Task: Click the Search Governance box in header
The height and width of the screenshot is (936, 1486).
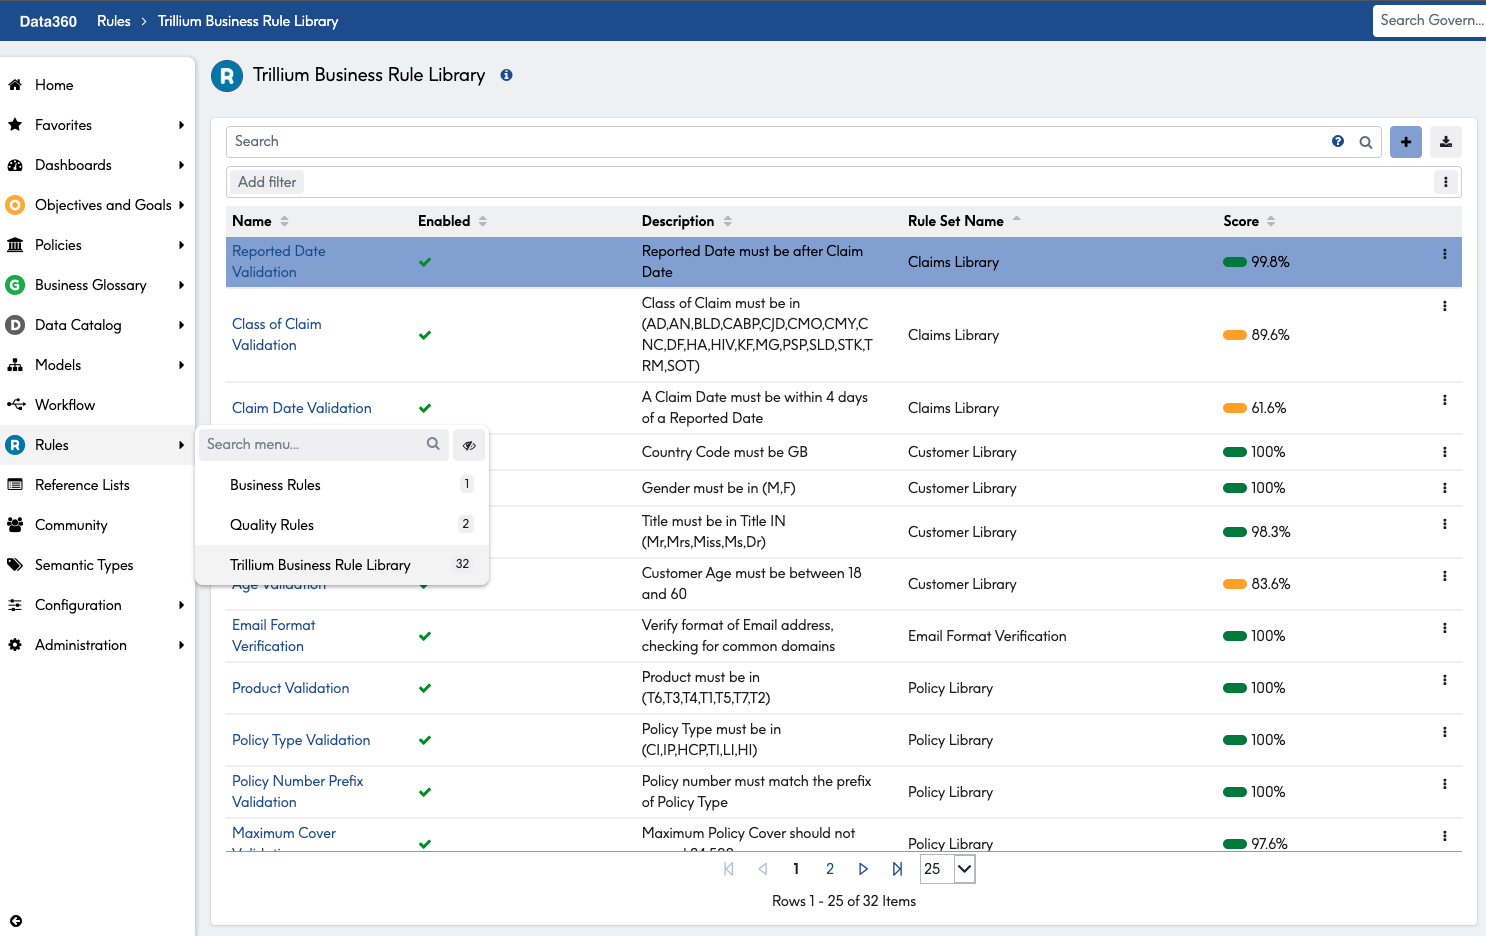Action: tap(1429, 20)
